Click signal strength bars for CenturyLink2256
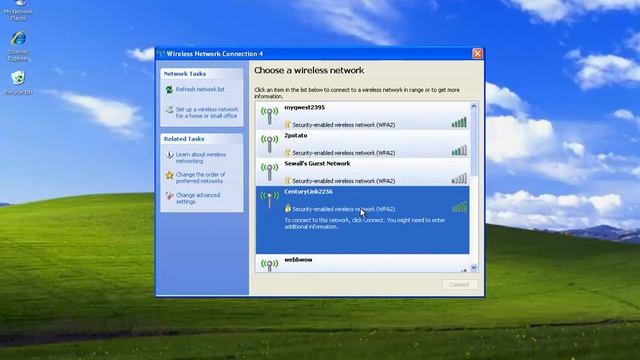The height and width of the screenshot is (360, 640). click(x=459, y=207)
